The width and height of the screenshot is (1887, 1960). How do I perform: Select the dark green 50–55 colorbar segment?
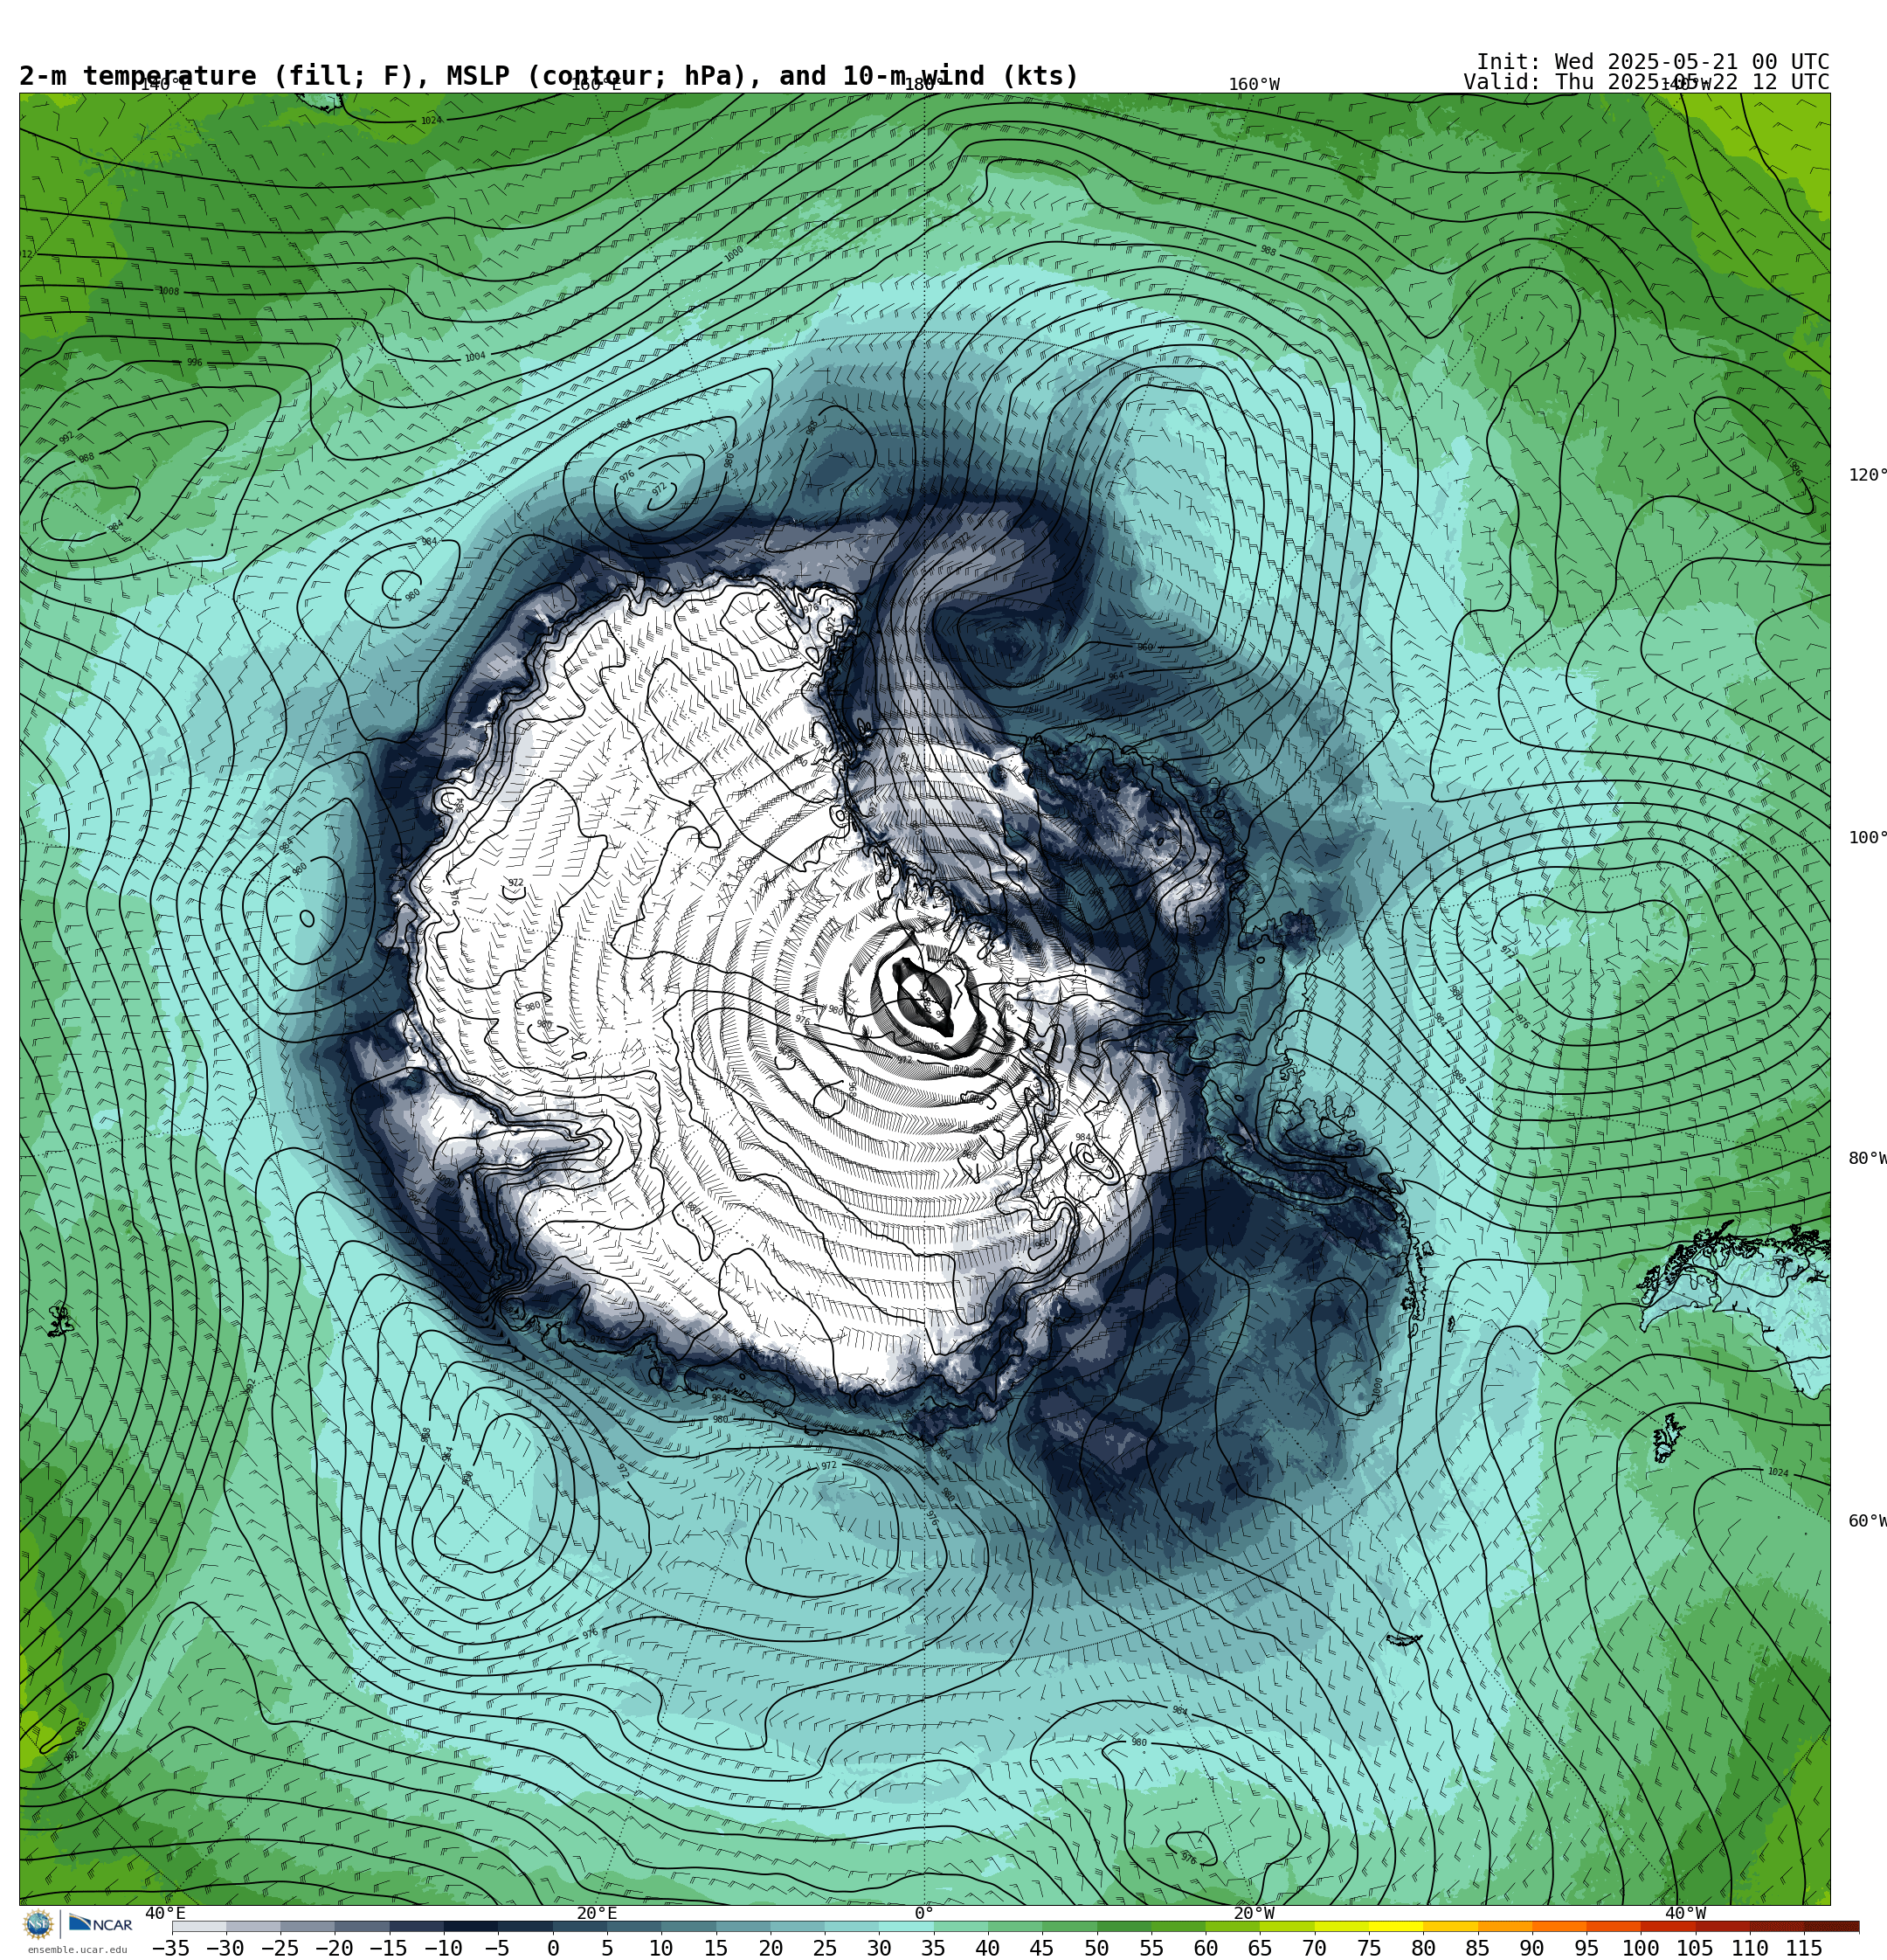tap(1124, 1926)
